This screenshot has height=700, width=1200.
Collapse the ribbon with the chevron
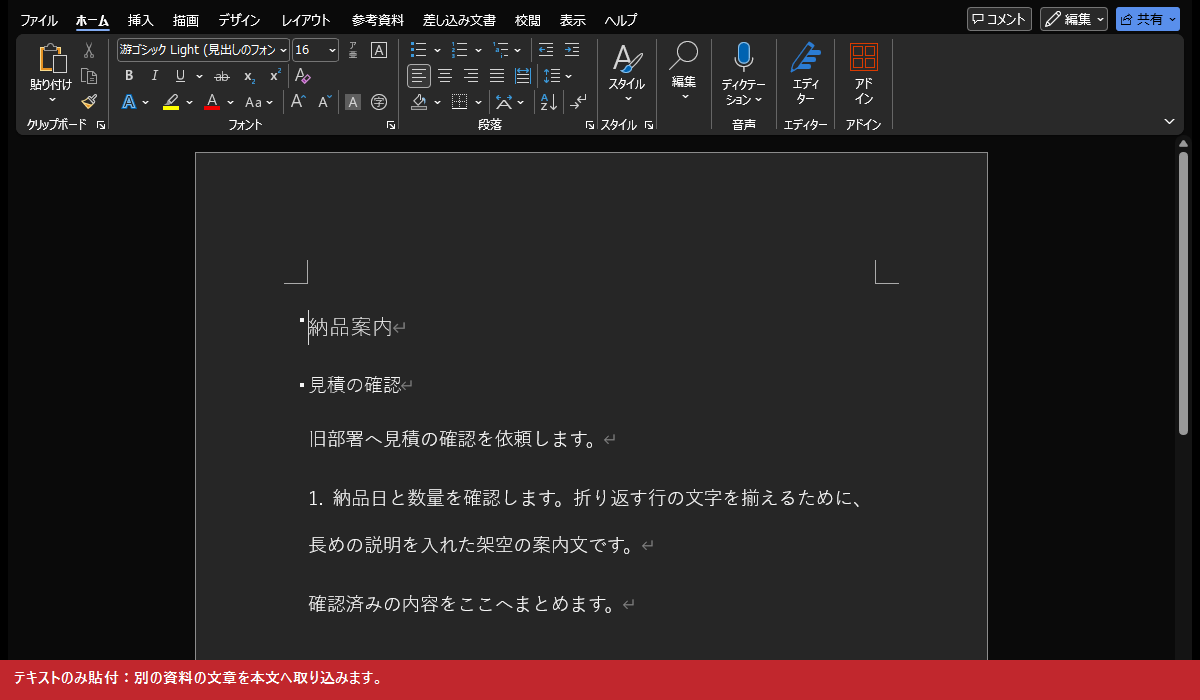pyautogui.click(x=1170, y=121)
